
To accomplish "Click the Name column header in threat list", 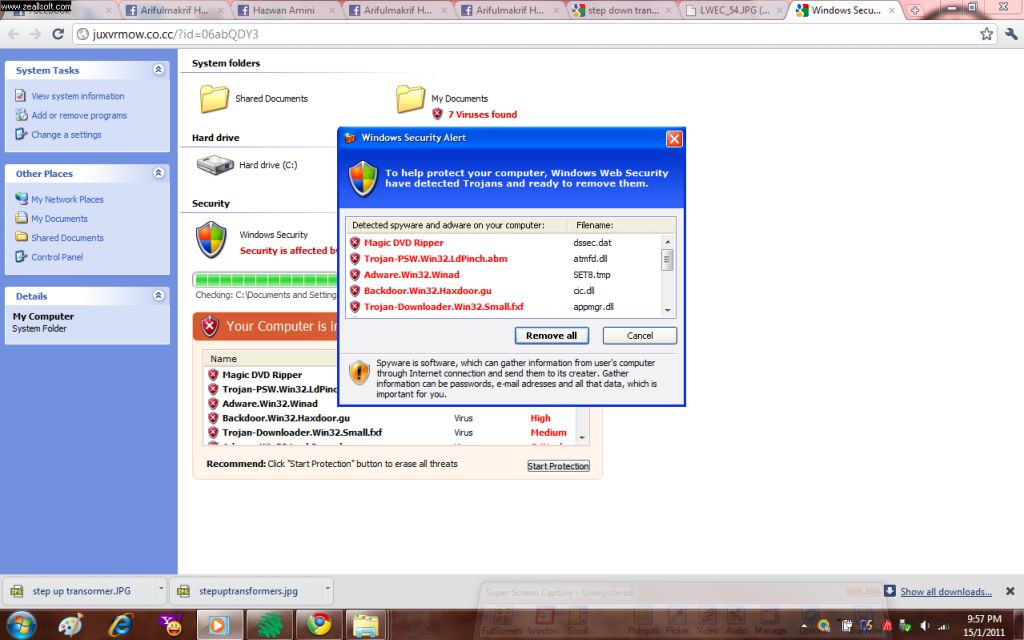I will 223,359.
